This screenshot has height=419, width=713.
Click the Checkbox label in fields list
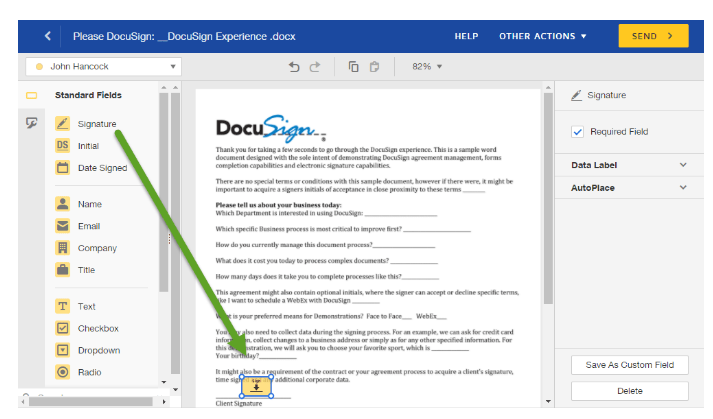(98, 328)
